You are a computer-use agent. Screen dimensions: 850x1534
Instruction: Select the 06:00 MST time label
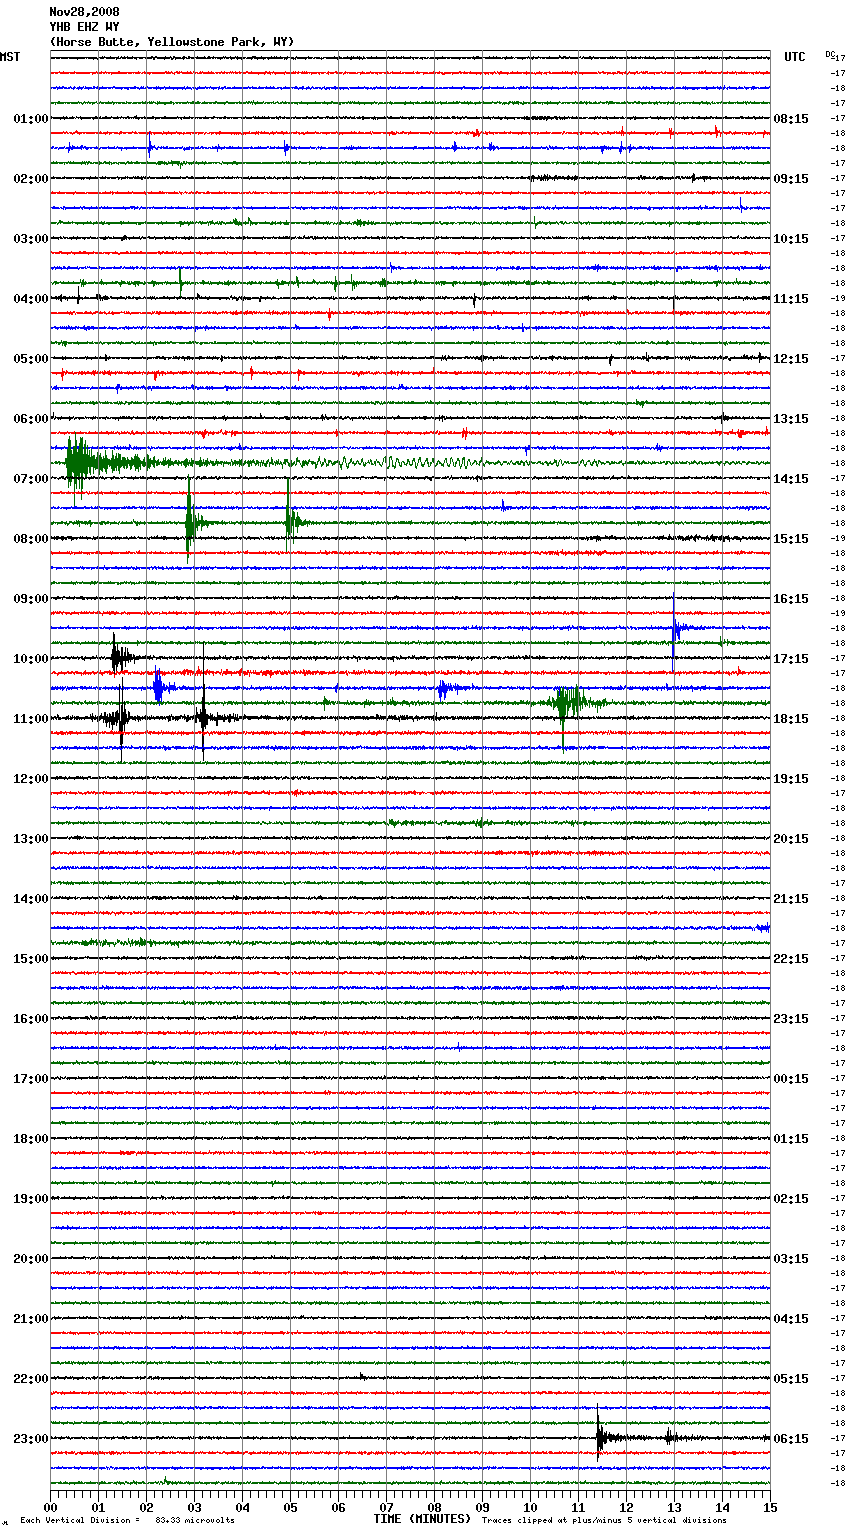[x=31, y=419]
